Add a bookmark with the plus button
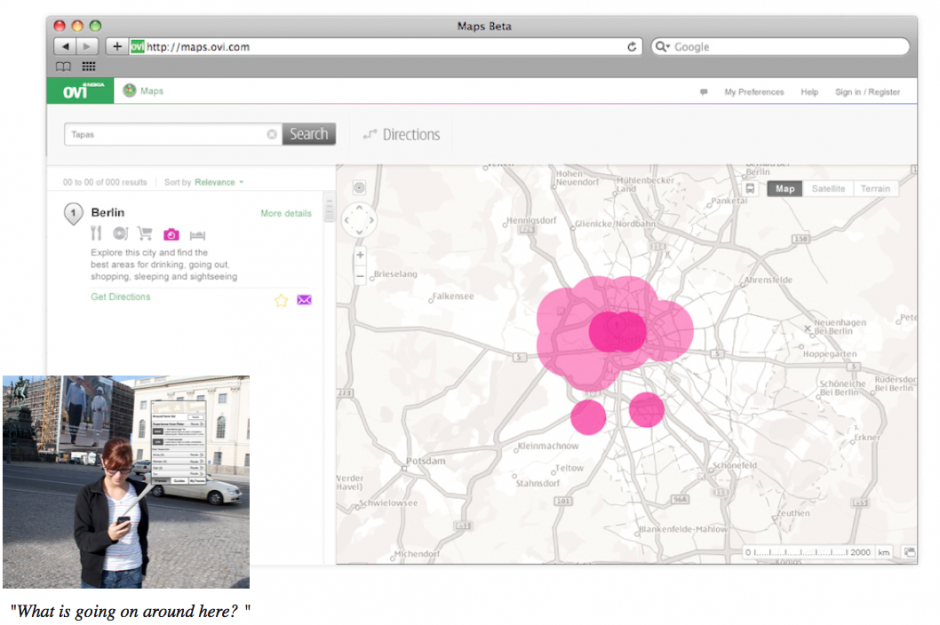Image resolution: width=940 pixels, height=625 pixels. (x=117, y=46)
